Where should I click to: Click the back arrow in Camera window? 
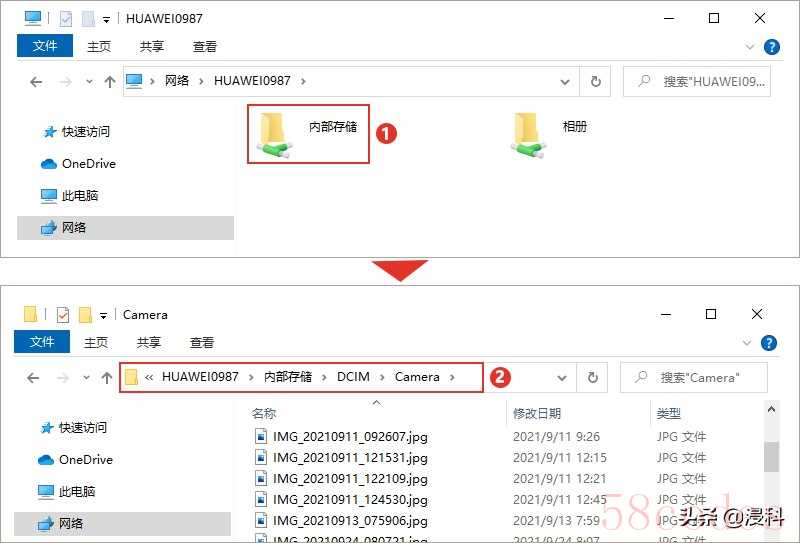(33, 378)
